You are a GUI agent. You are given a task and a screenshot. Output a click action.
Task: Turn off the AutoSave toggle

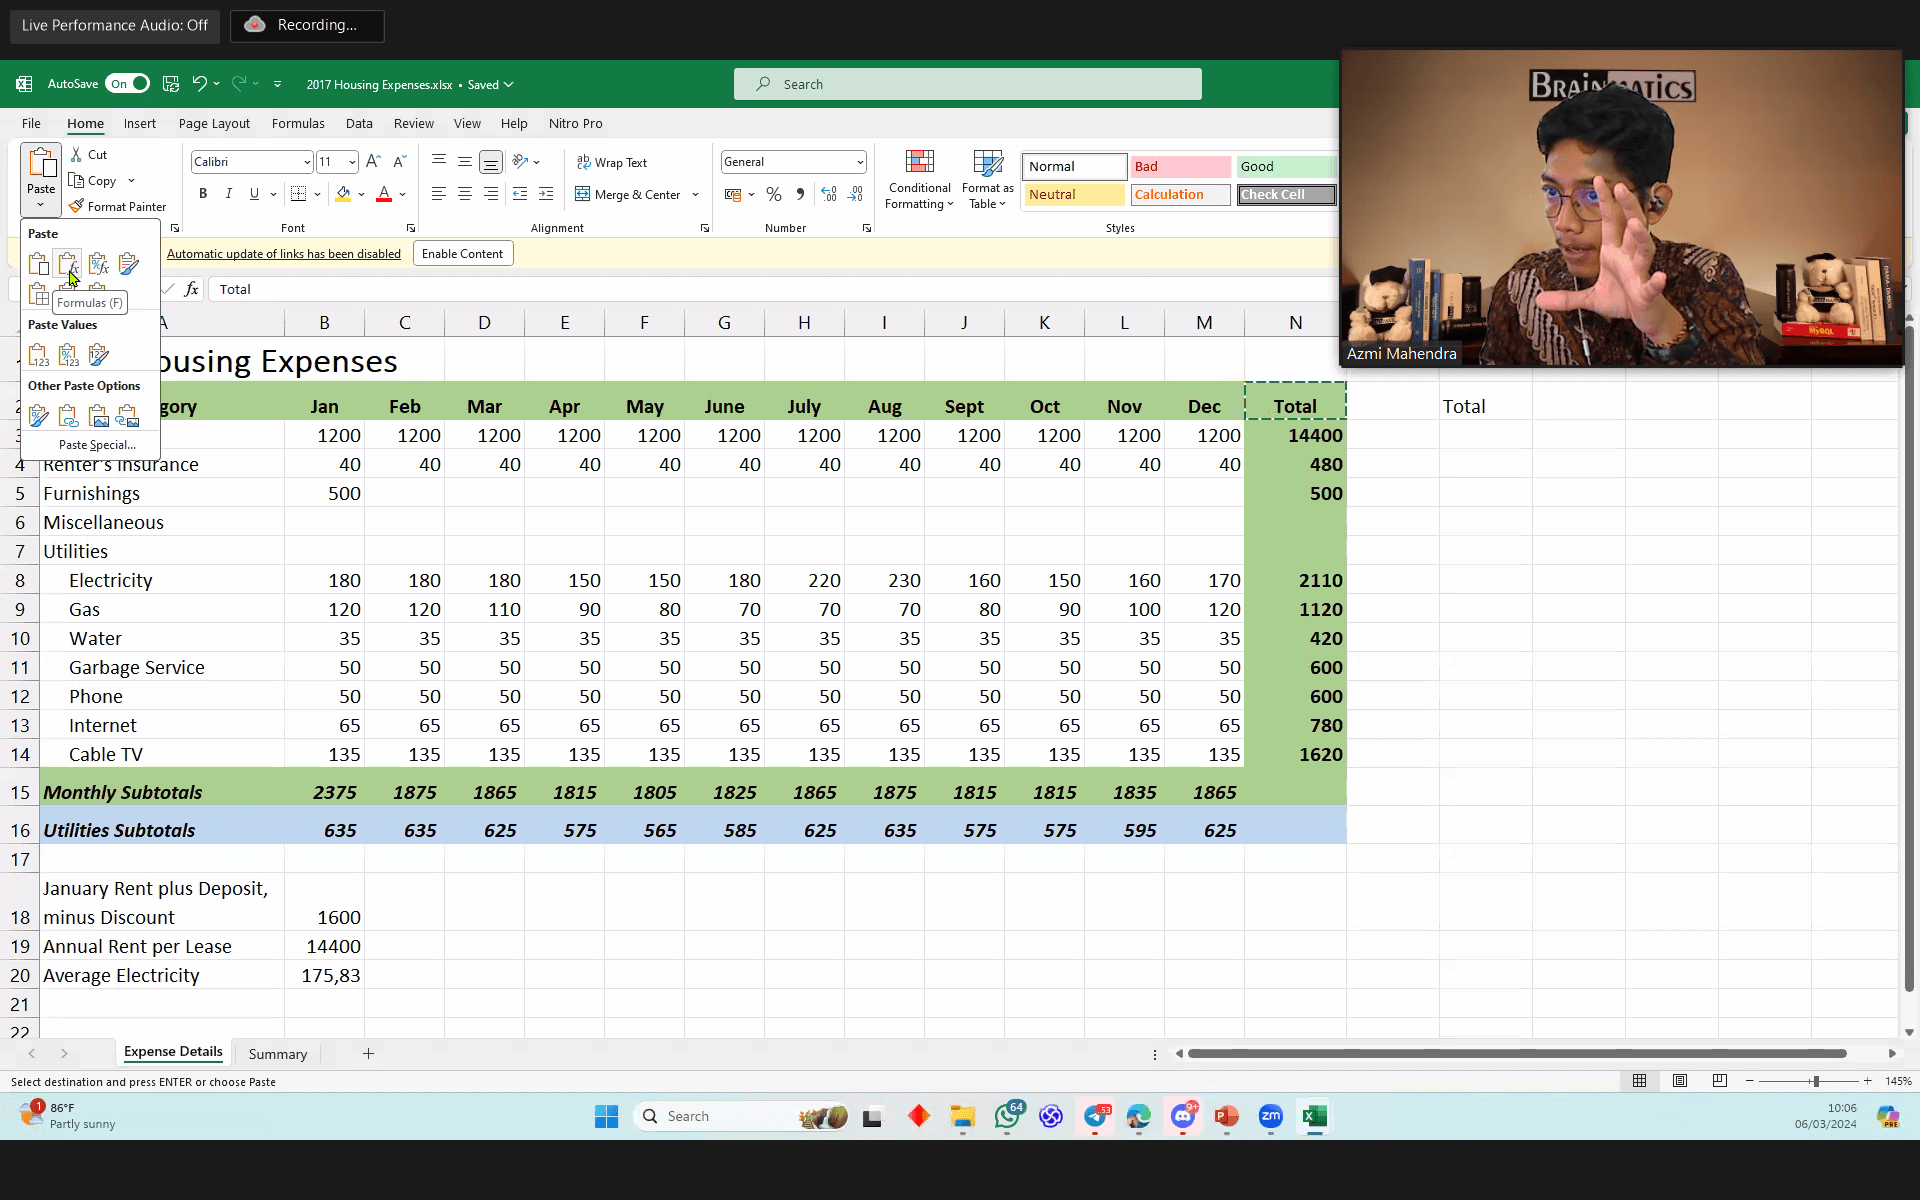pos(128,84)
